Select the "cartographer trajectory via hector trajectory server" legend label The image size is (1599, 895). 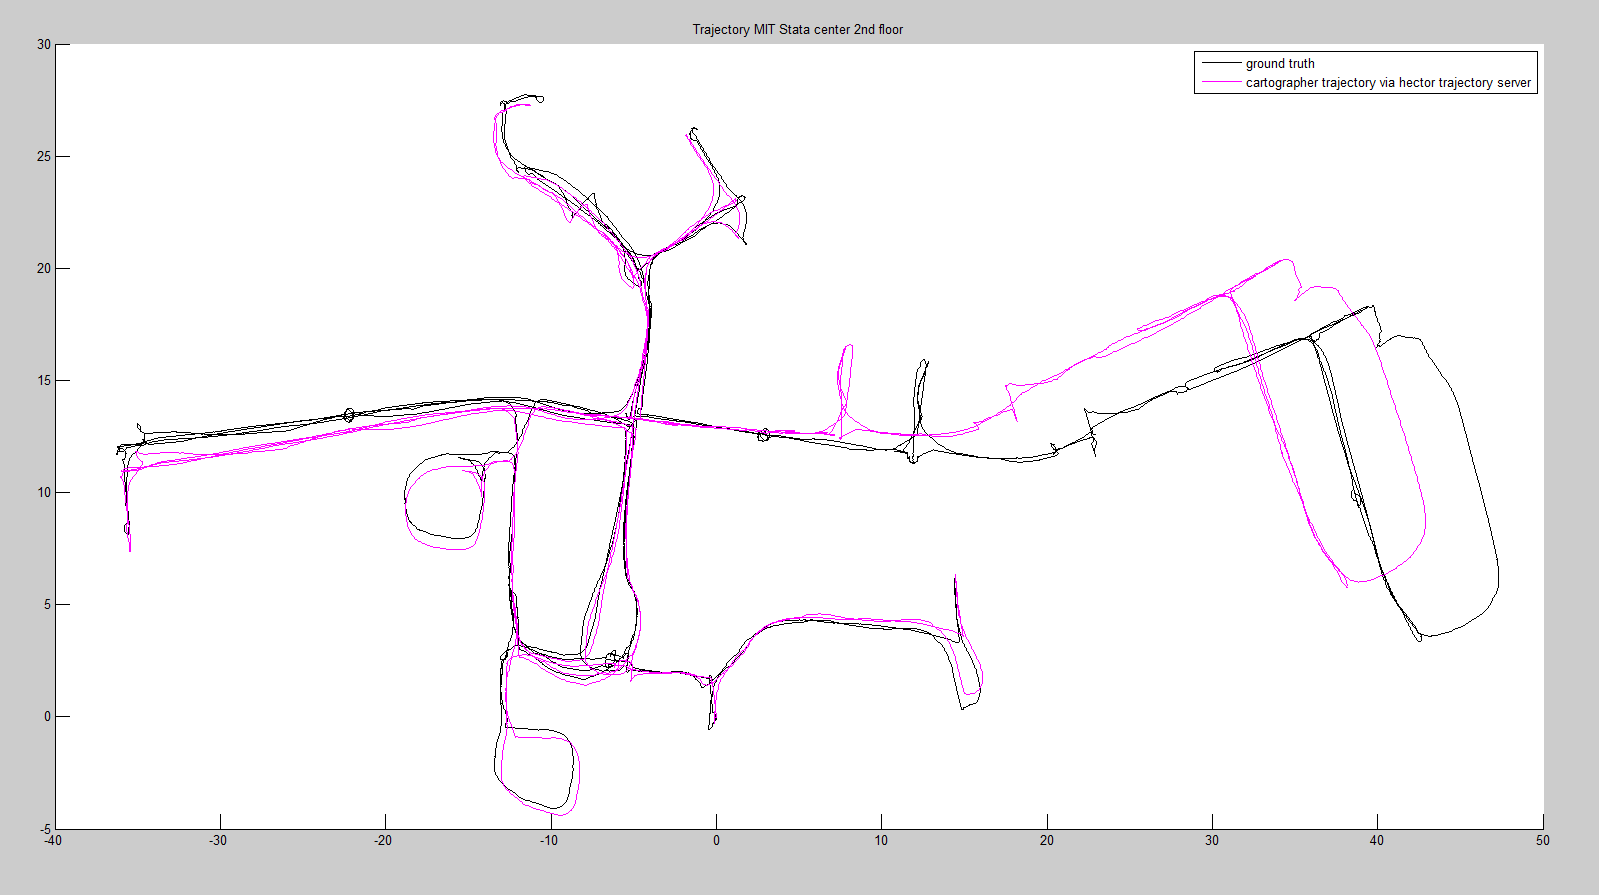[x=1387, y=82]
